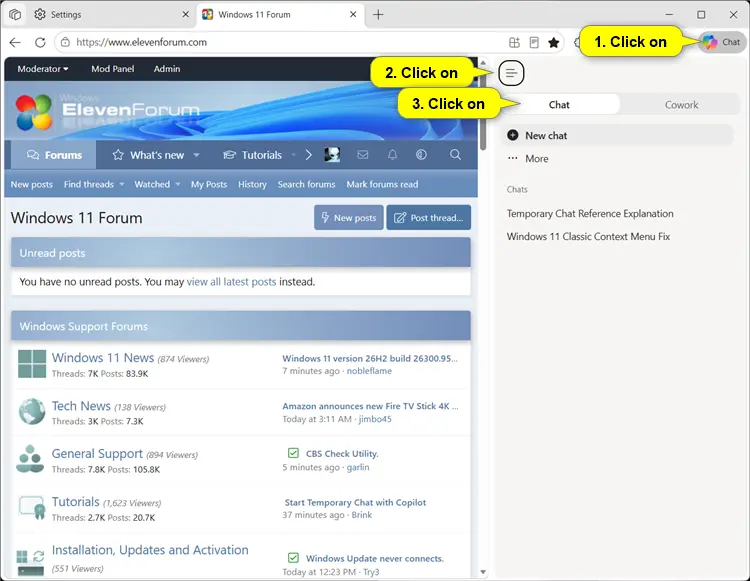Expand the What's new dropdown arrow
The height and width of the screenshot is (581, 750).
(x=196, y=155)
